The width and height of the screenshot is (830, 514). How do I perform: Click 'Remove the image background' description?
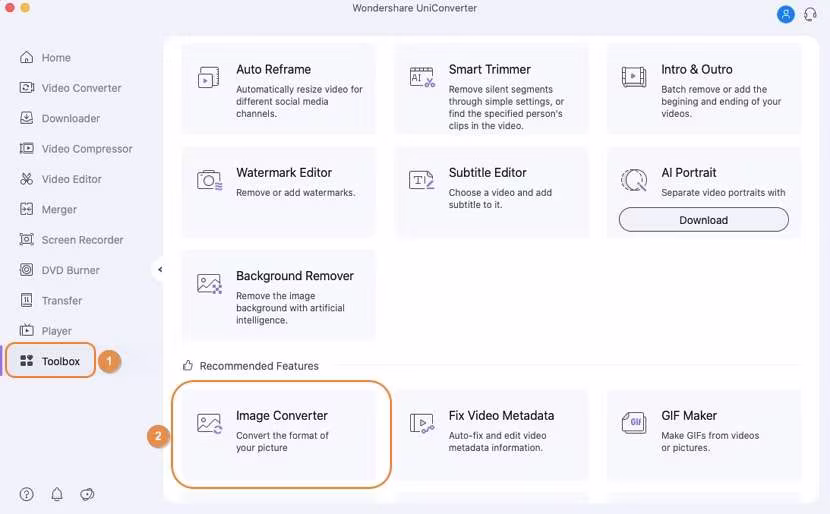click(x=290, y=308)
